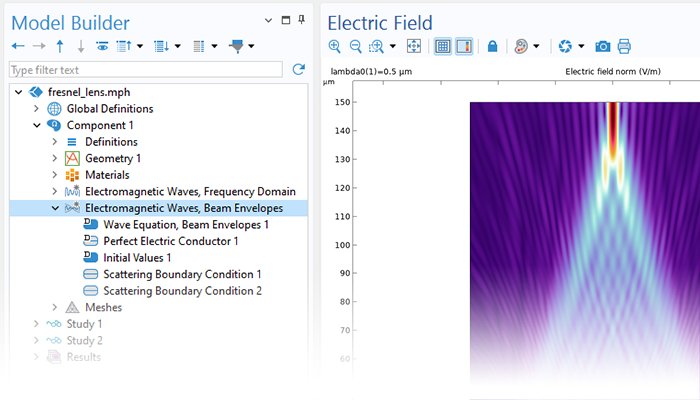
Task: Select Component 1 in the tree
Action: click(x=100, y=125)
